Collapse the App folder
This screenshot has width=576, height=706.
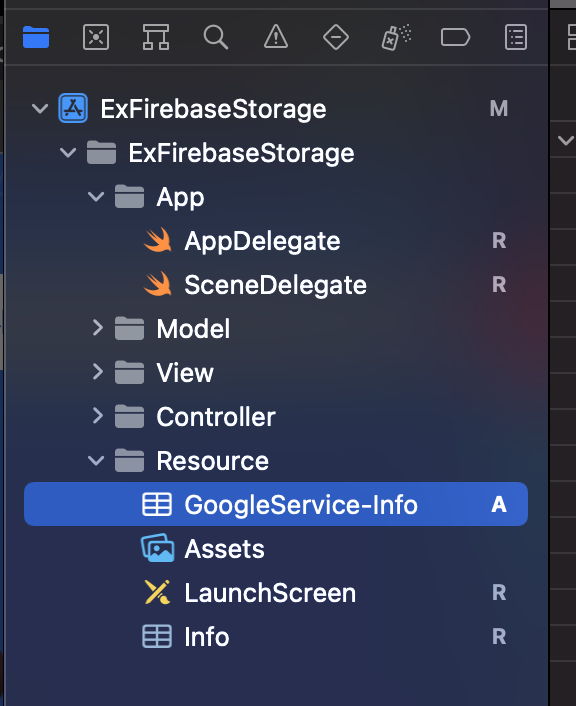[96, 197]
